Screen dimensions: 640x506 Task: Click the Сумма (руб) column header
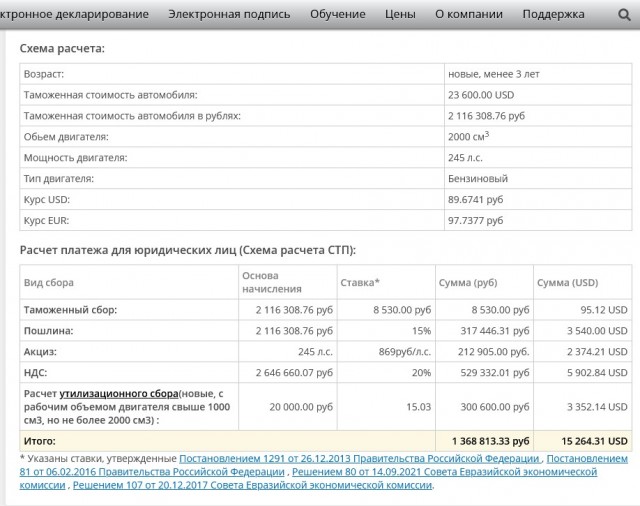click(468, 282)
